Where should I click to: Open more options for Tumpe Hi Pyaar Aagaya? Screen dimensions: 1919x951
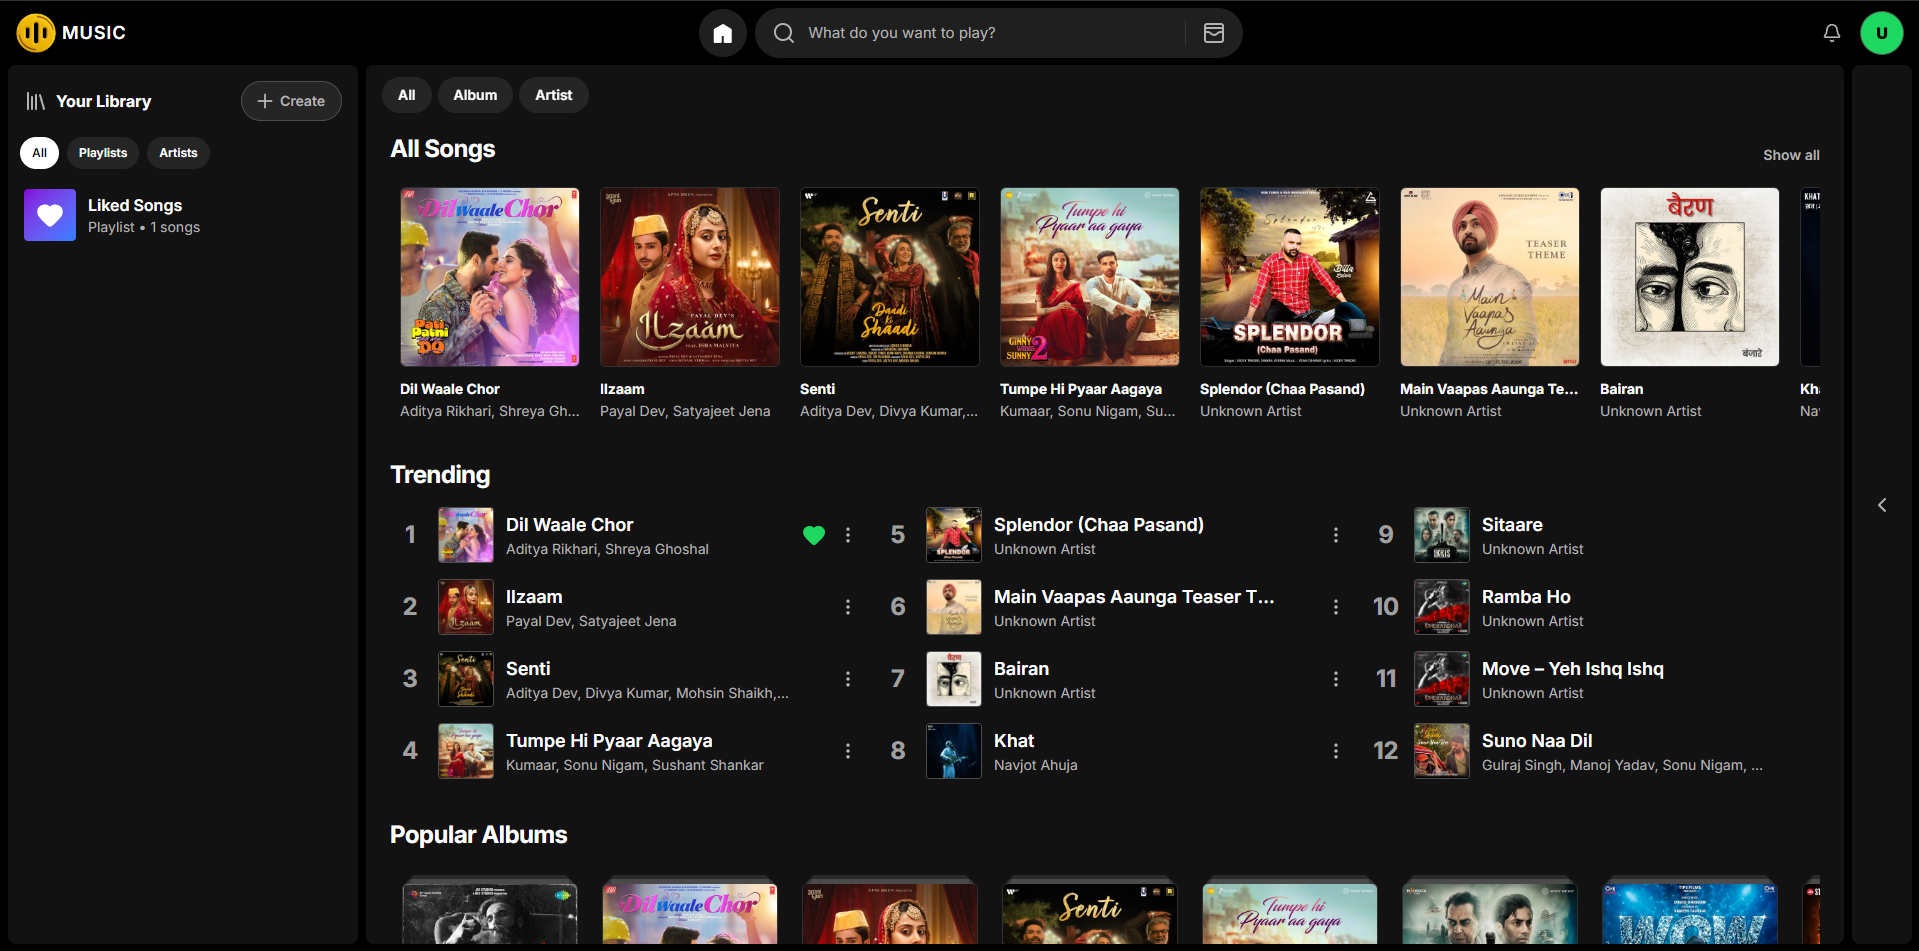[x=848, y=751]
